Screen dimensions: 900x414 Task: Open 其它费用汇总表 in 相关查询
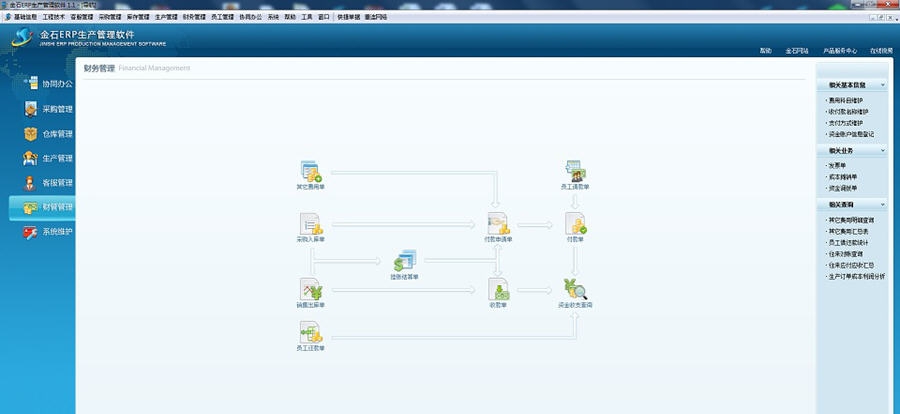pos(848,231)
